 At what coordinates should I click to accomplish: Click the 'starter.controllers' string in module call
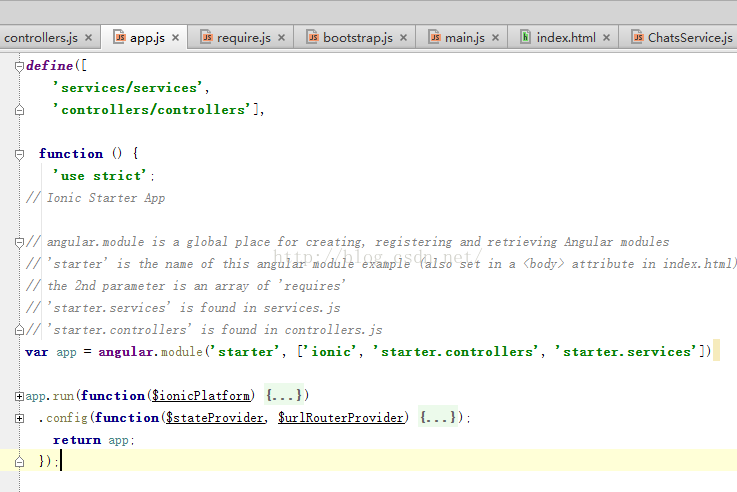455,352
